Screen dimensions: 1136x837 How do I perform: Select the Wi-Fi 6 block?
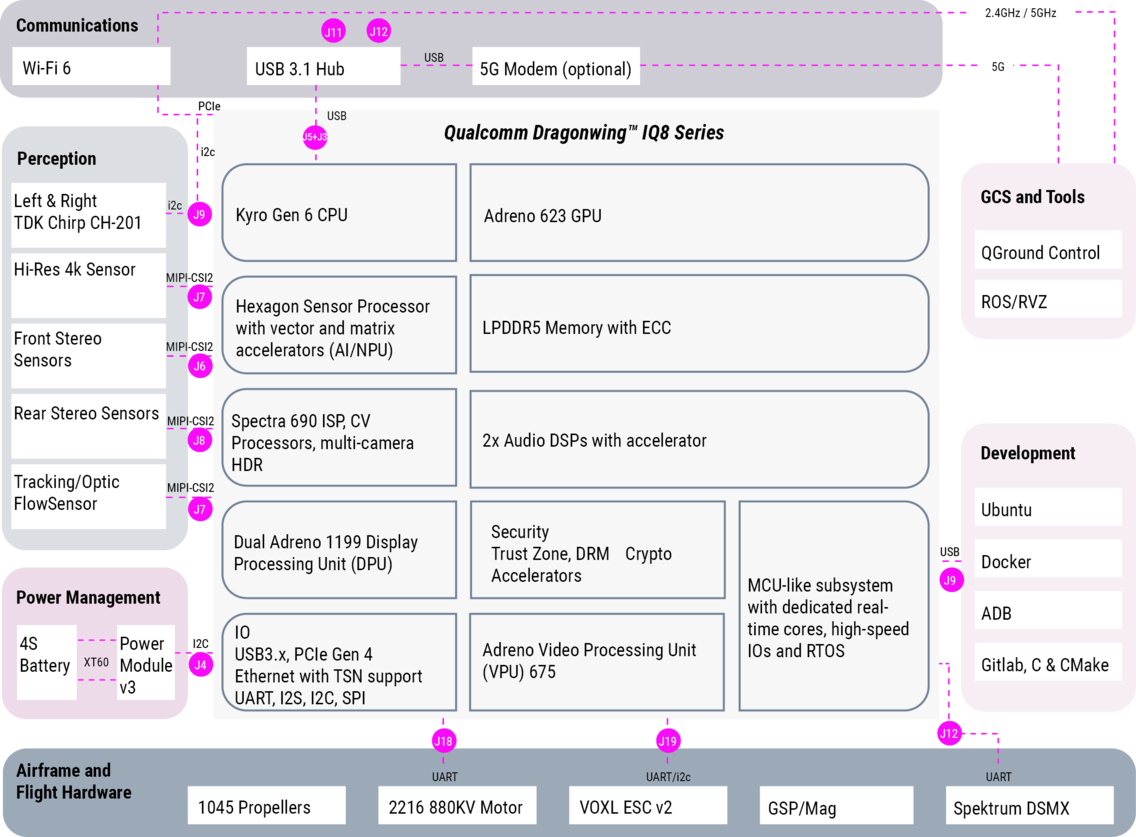coord(92,68)
